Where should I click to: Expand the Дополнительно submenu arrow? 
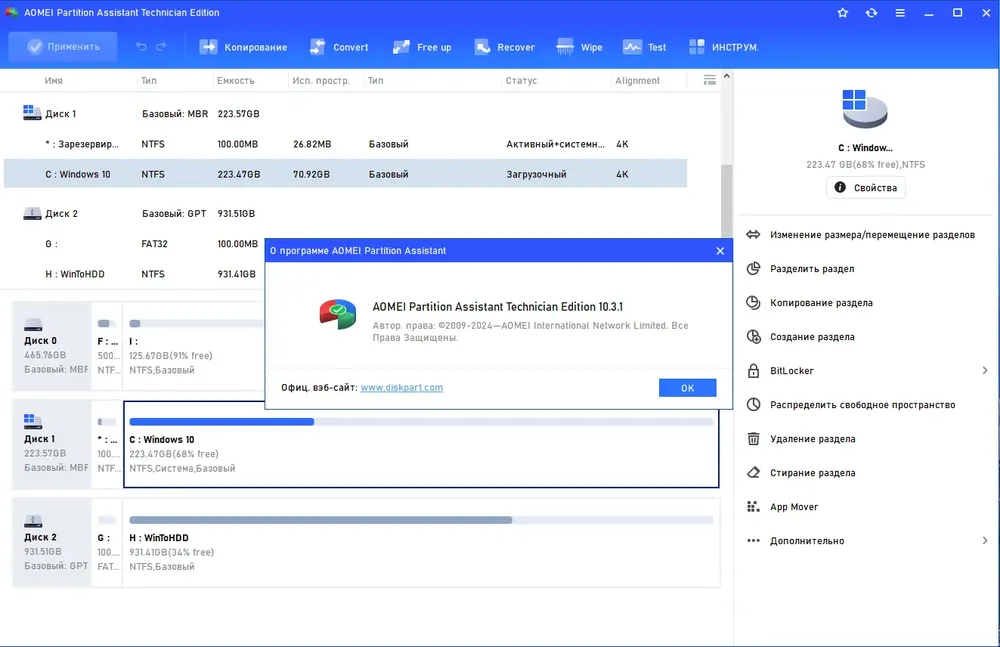click(x=985, y=540)
